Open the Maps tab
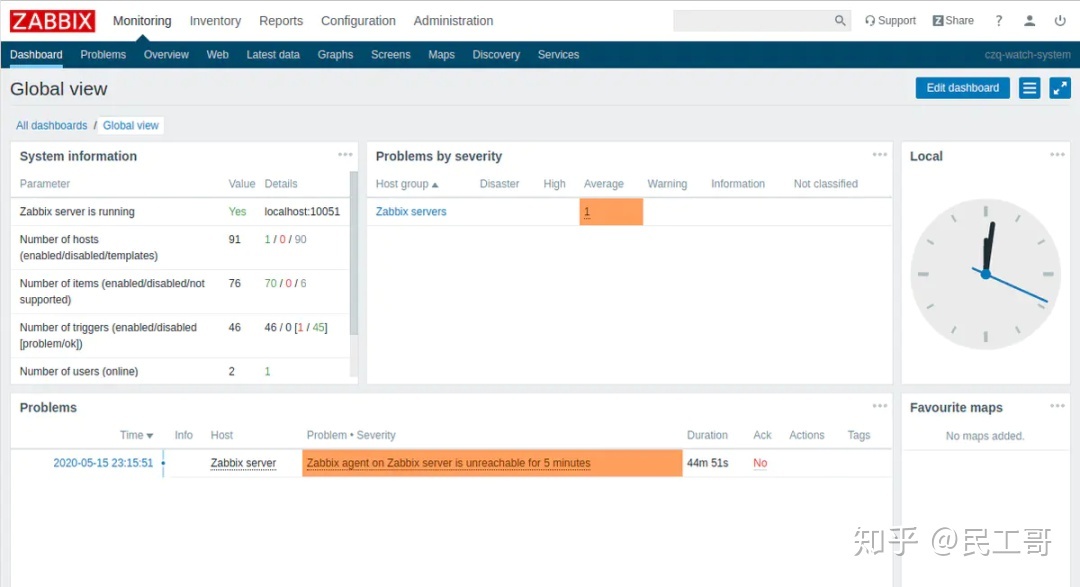 442,54
